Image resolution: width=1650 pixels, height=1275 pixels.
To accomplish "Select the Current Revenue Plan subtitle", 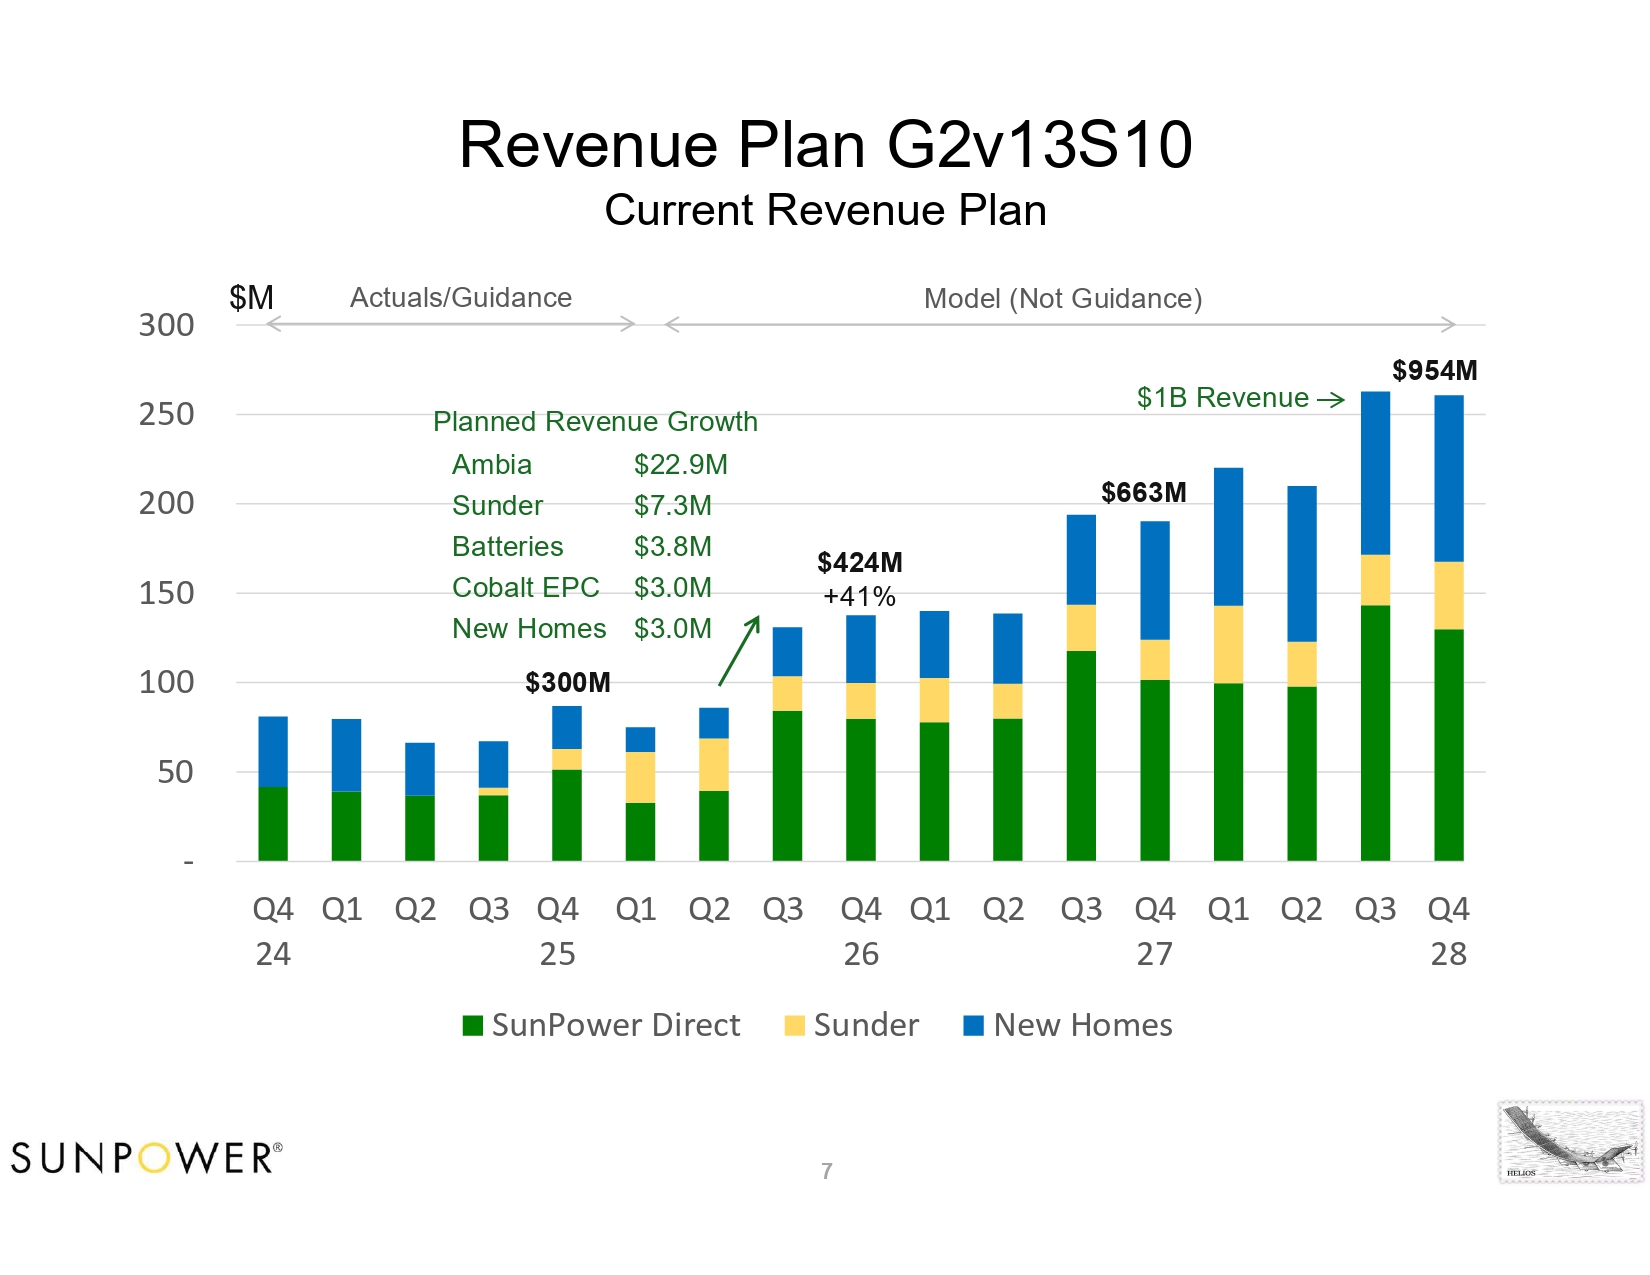I will pyautogui.click(x=825, y=211).
